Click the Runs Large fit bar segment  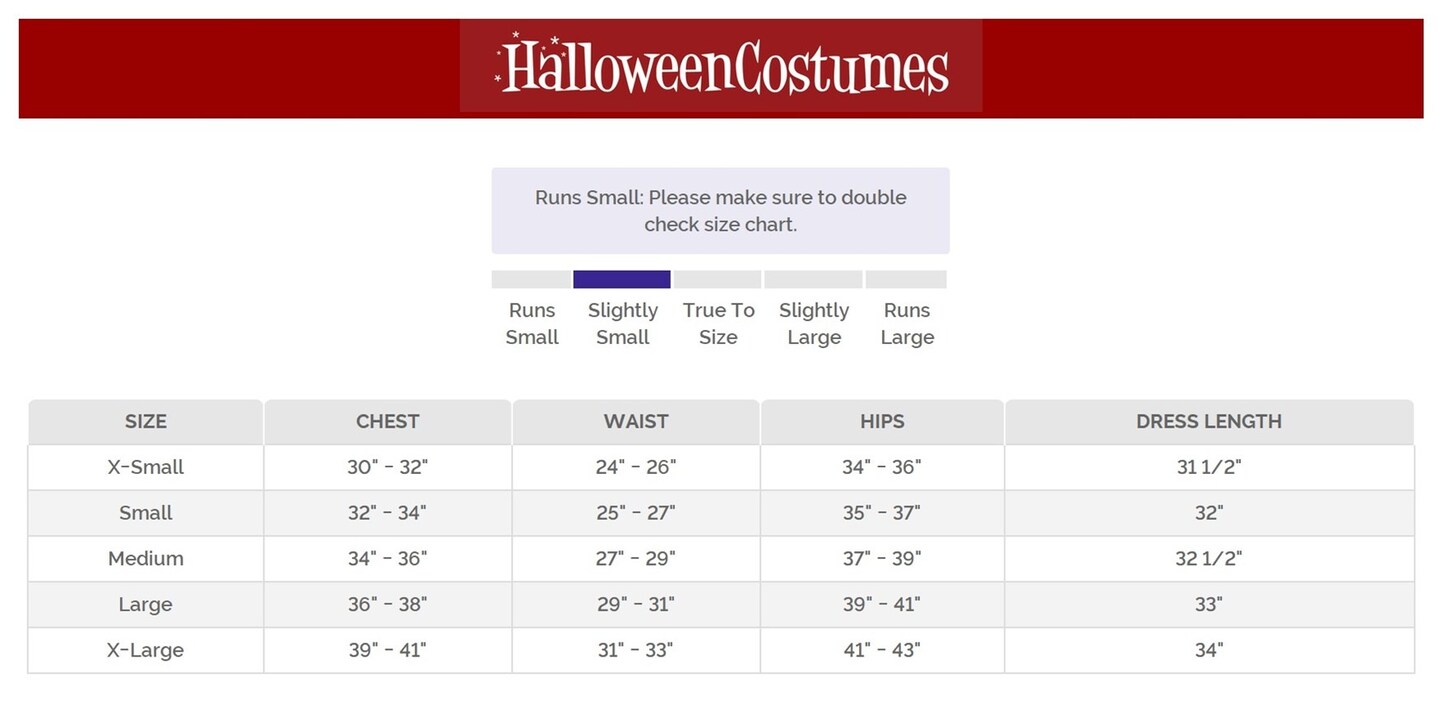tap(905, 279)
